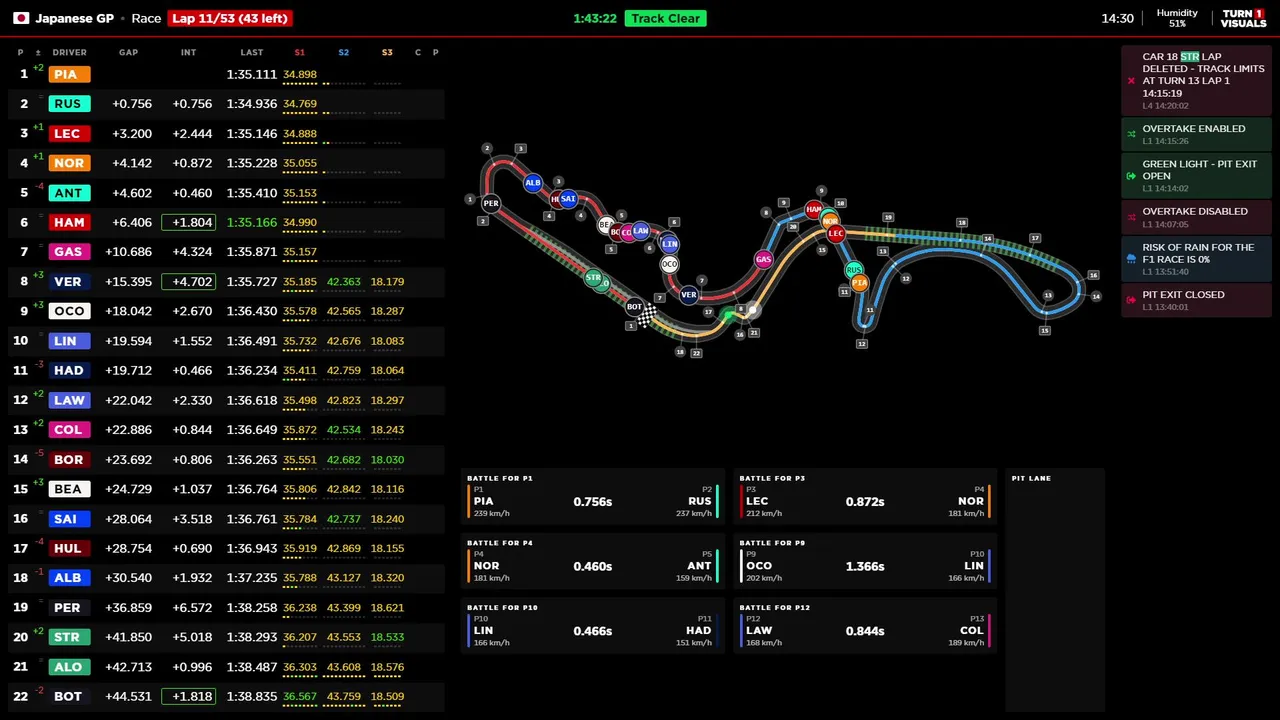This screenshot has height=720, width=1280.
Task: Click the LAST column header
Action: (252, 52)
